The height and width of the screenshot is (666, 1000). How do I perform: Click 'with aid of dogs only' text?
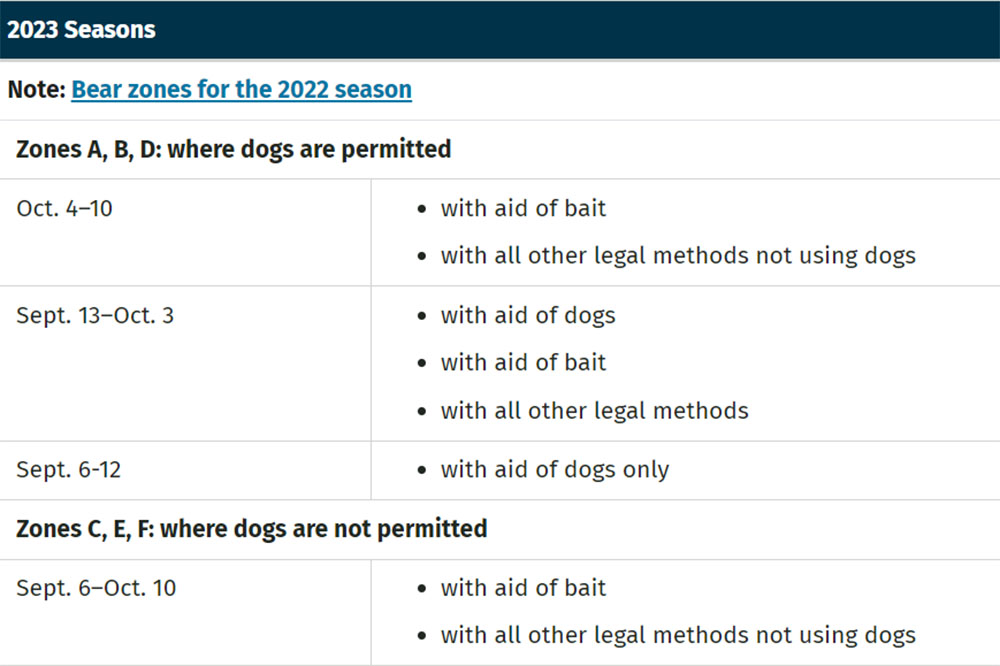point(554,470)
